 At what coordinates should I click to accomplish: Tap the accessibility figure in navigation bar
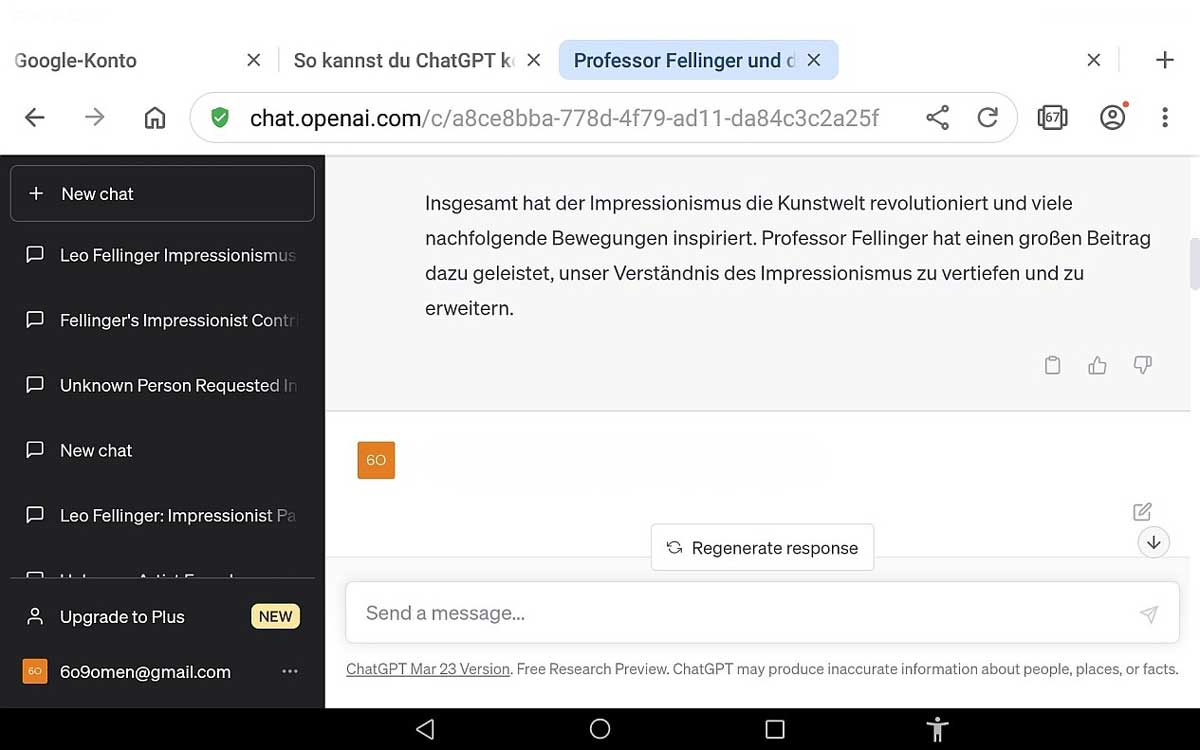point(937,729)
